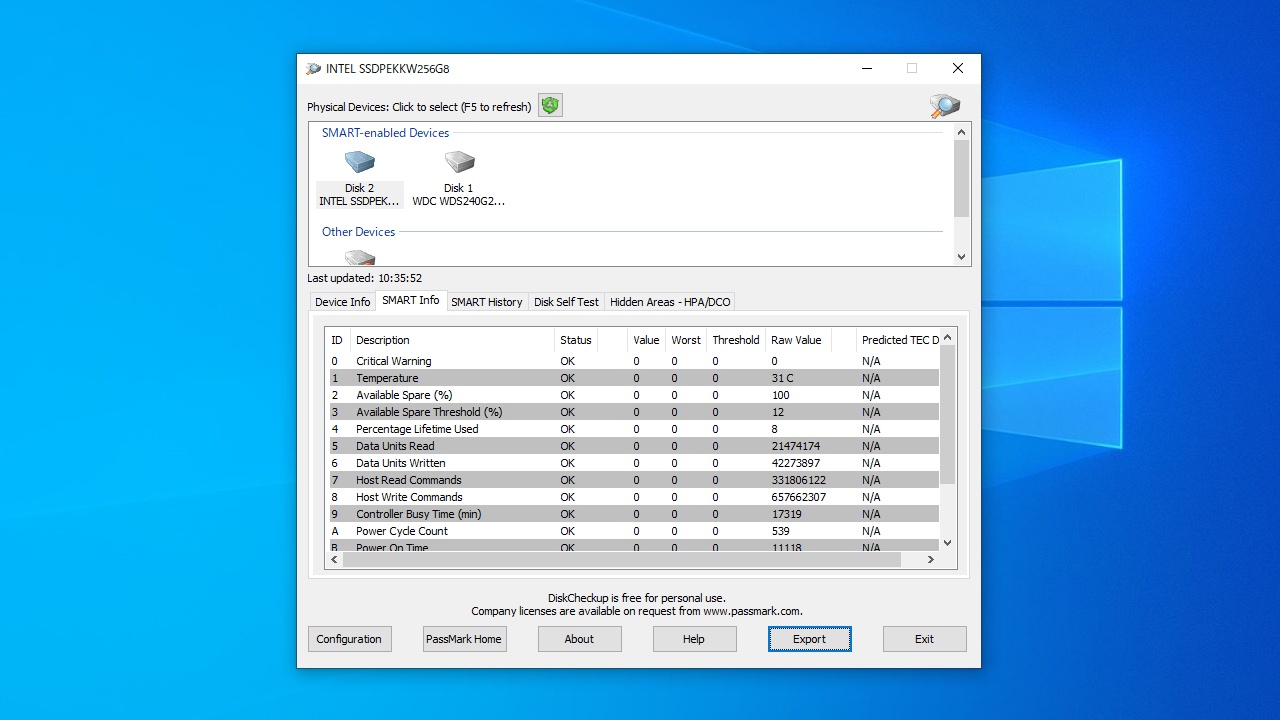1280x720 pixels.
Task: Select Host Write Commands row
Action: pos(634,497)
